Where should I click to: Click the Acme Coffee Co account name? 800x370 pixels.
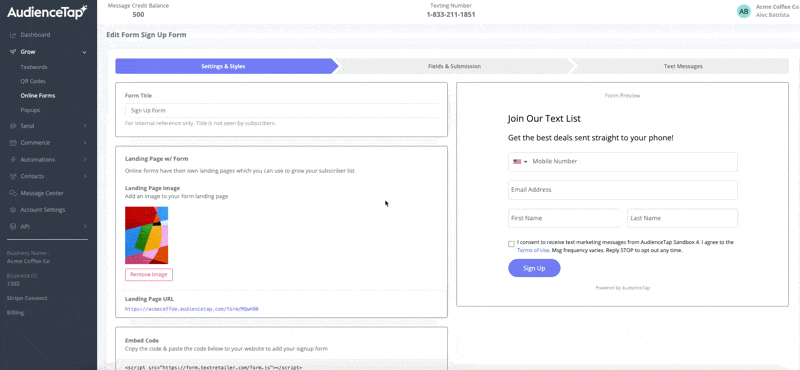778,7
